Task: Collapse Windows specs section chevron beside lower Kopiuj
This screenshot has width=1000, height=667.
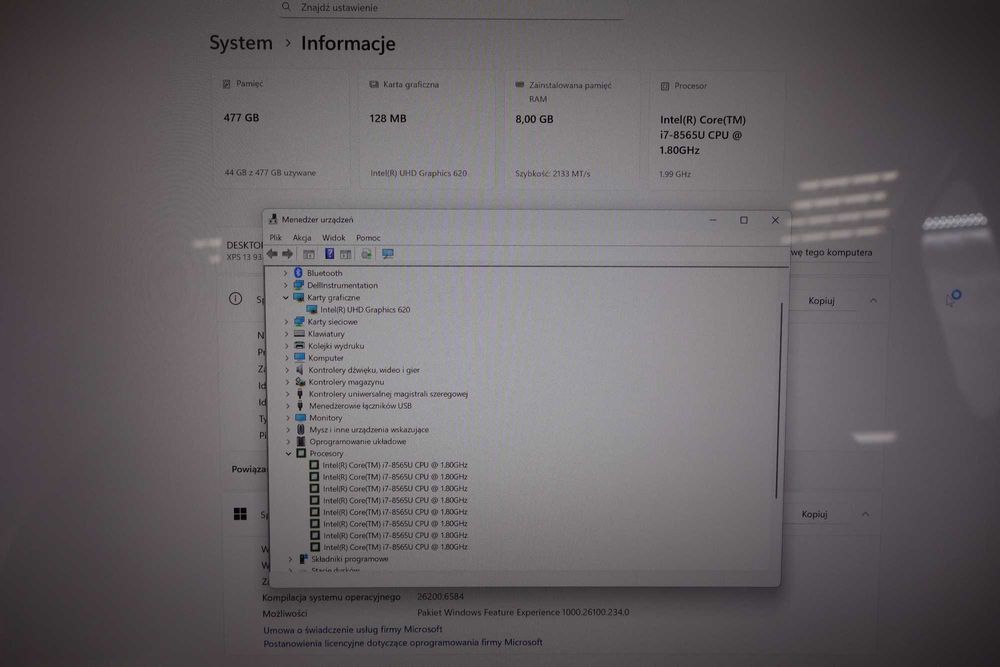Action: [865, 514]
